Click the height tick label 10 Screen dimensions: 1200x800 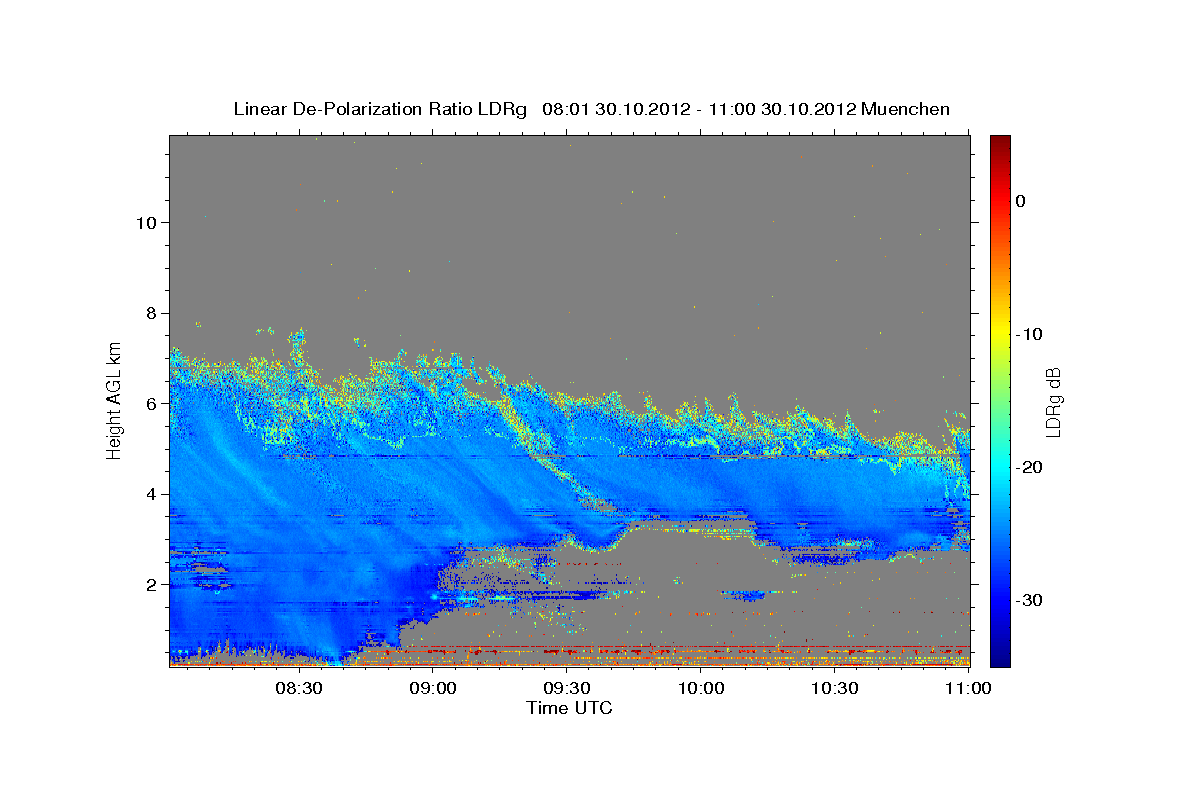[146, 222]
